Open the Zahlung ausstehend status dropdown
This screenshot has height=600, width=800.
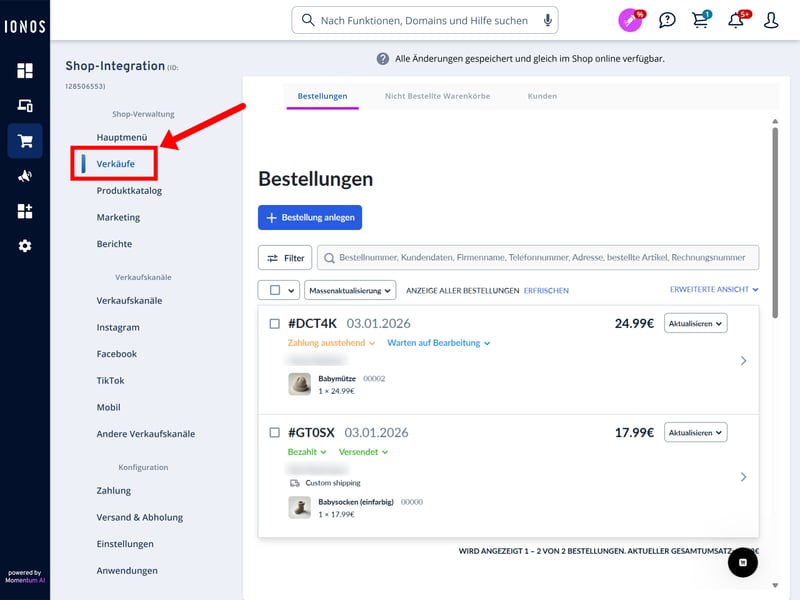[331, 343]
